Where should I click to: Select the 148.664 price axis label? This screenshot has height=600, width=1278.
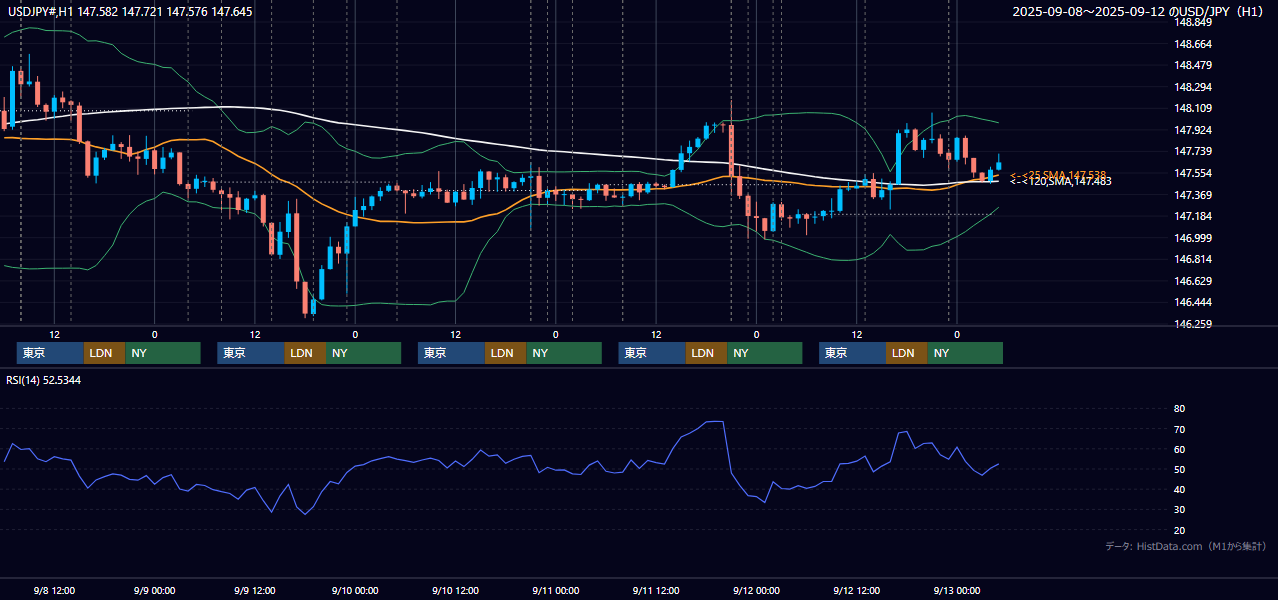point(1193,44)
